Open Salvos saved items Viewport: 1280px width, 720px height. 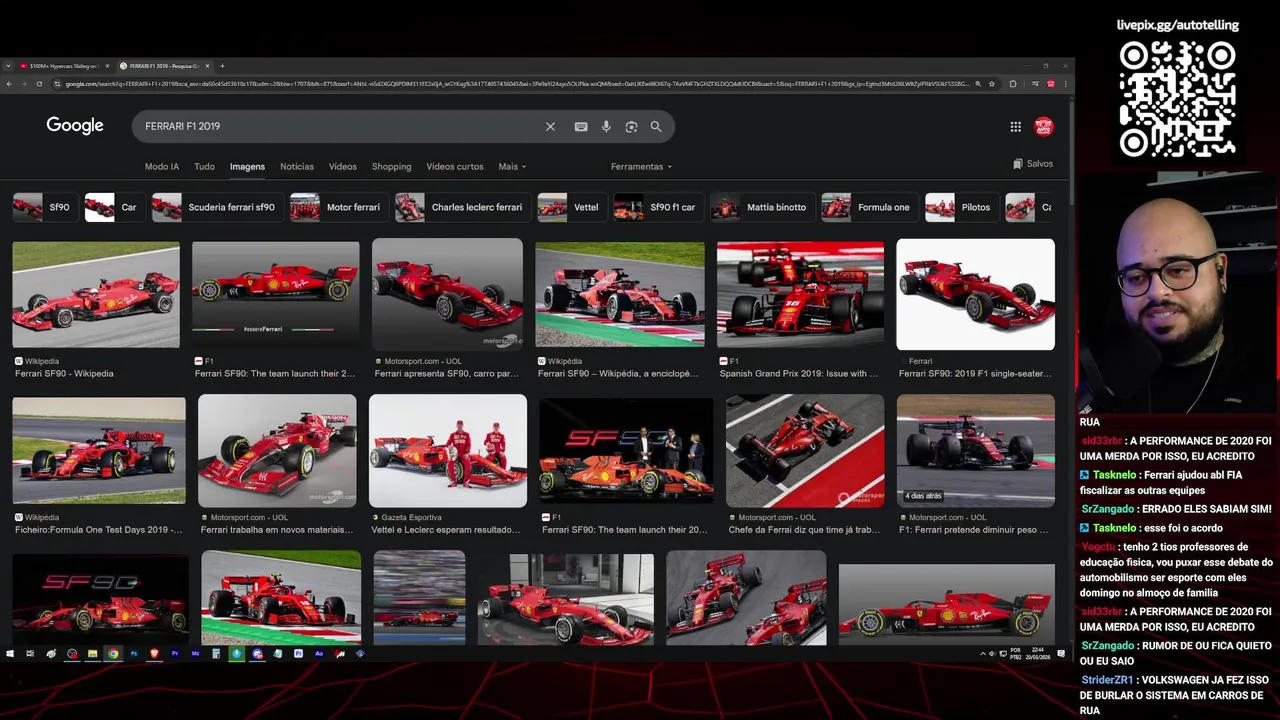click(1033, 164)
